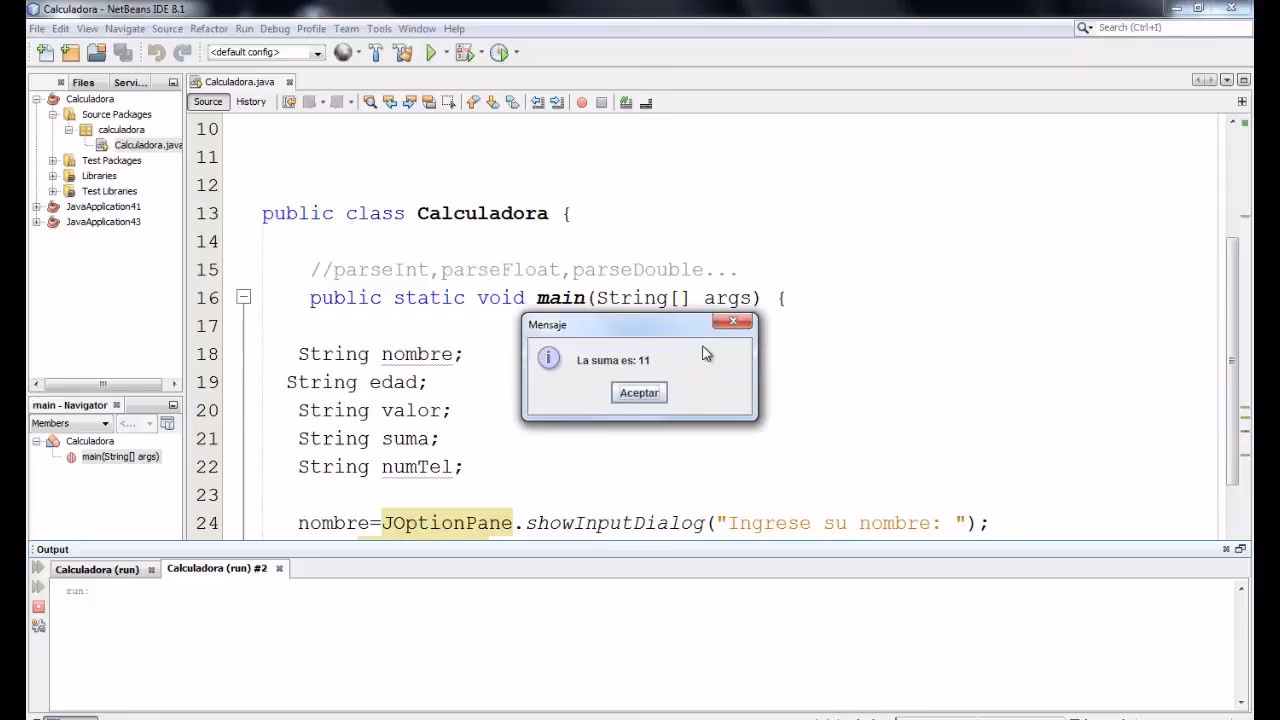Switch editor to History view
This screenshot has height=720, width=1280.
[x=251, y=102]
